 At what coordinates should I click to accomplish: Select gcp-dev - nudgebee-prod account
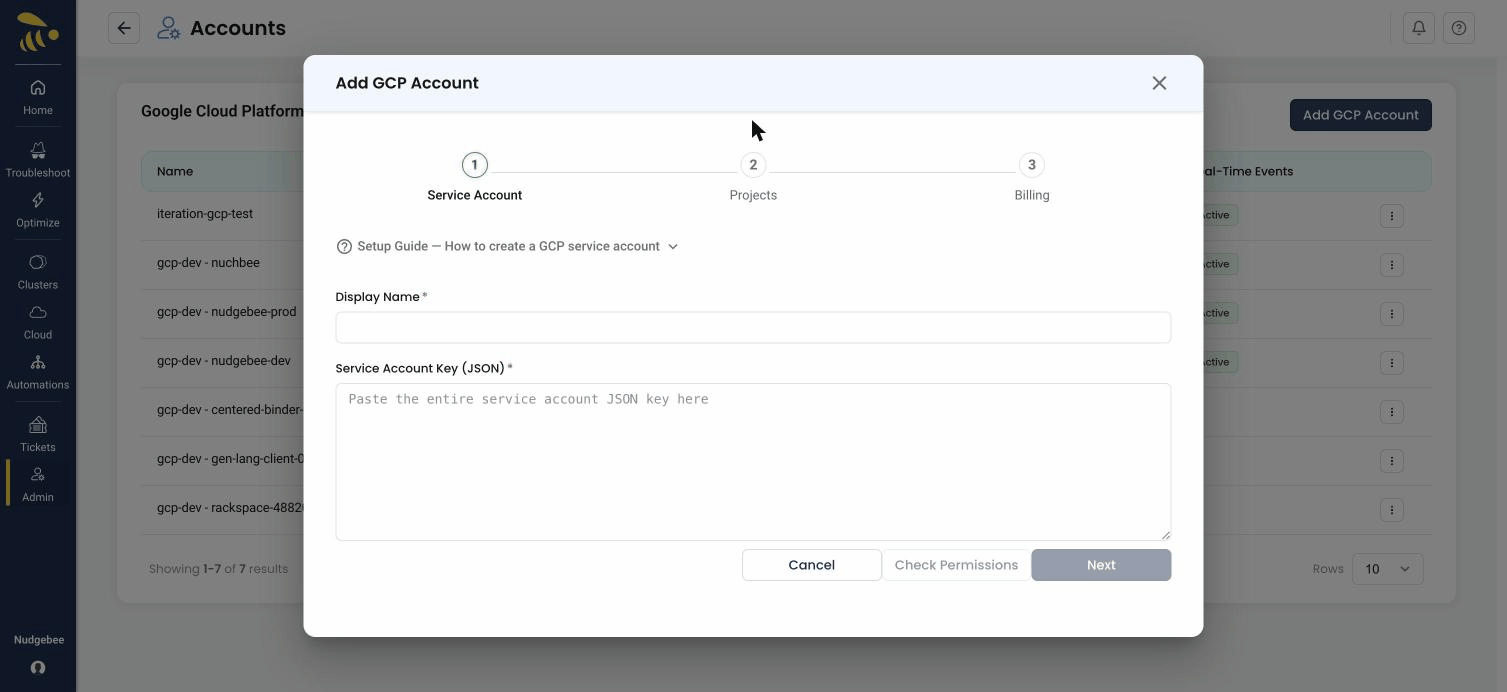[227, 312]
